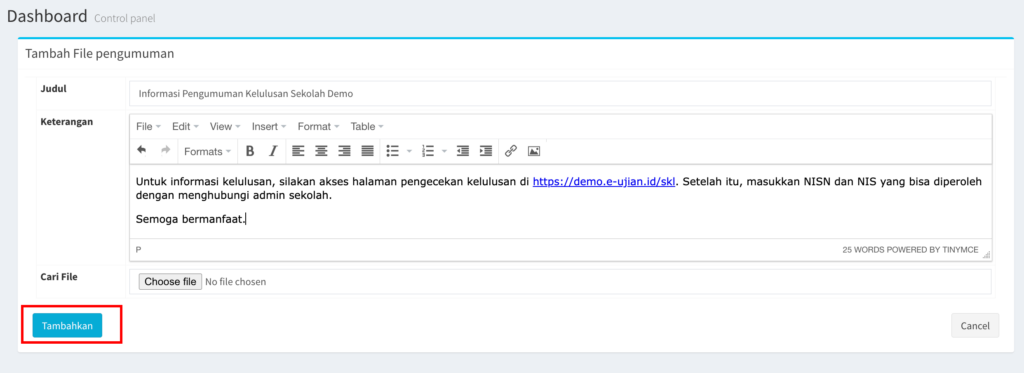Click the Choose file button
The width and height of the screenshot is (1024, 373).
point(170,282)
